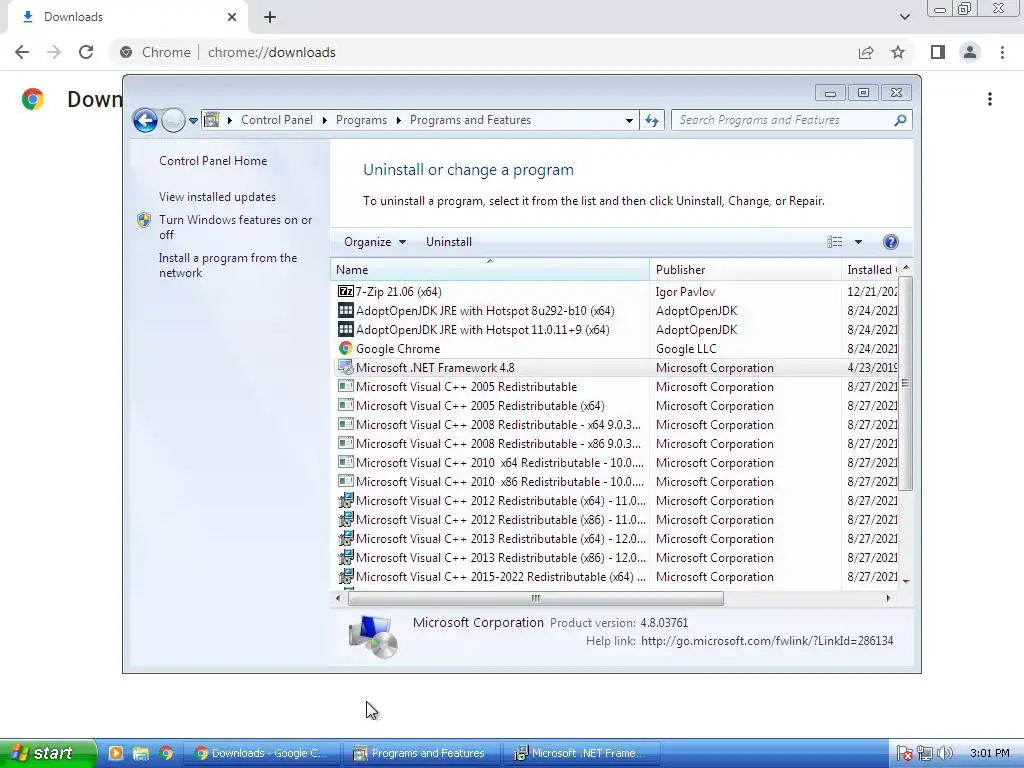Viewport: 1024px width, 768px height.
Task: Open Chrome tab search dropdown chevron
Action: 904,17
